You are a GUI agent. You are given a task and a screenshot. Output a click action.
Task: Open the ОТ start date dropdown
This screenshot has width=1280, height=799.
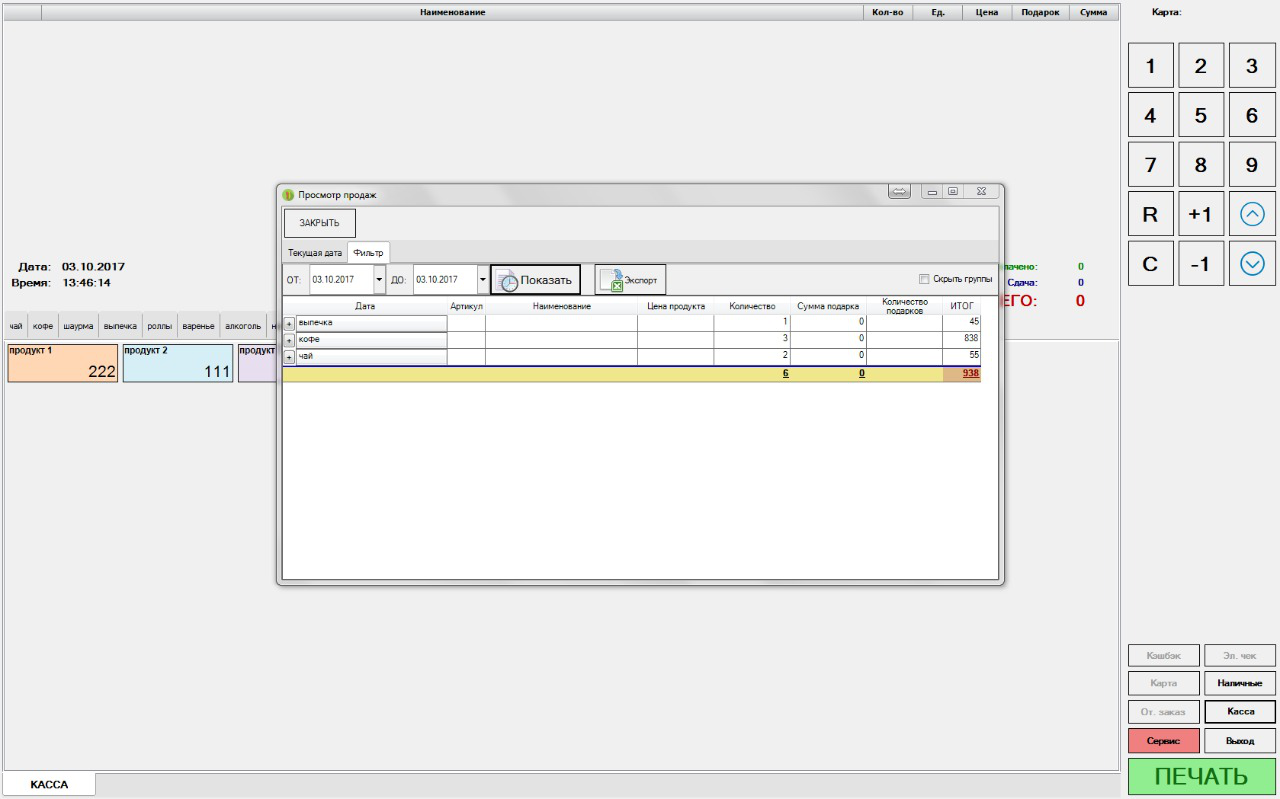click(x=379, y=280)
